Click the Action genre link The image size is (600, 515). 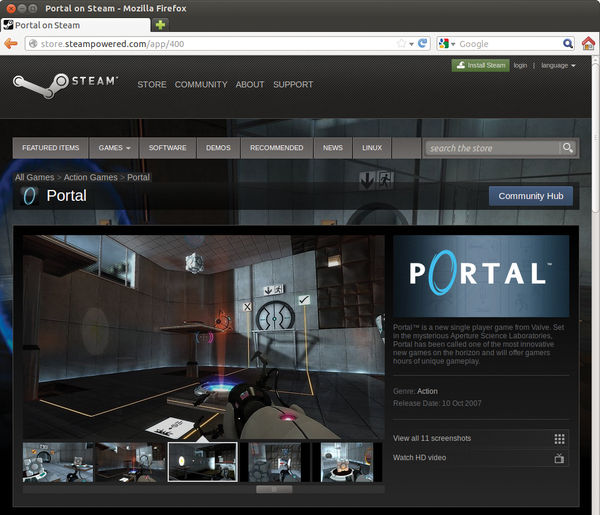(427, 391)
